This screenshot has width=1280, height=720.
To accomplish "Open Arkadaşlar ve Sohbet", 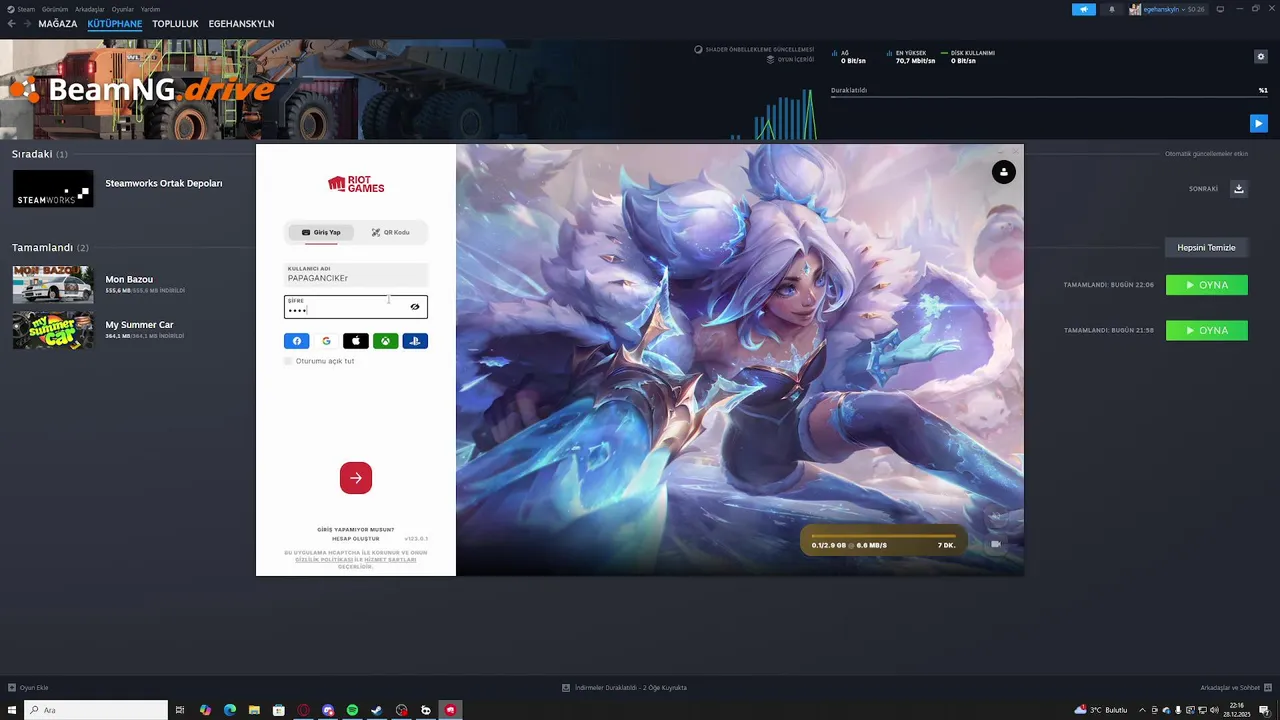I will pos(1236,688).
